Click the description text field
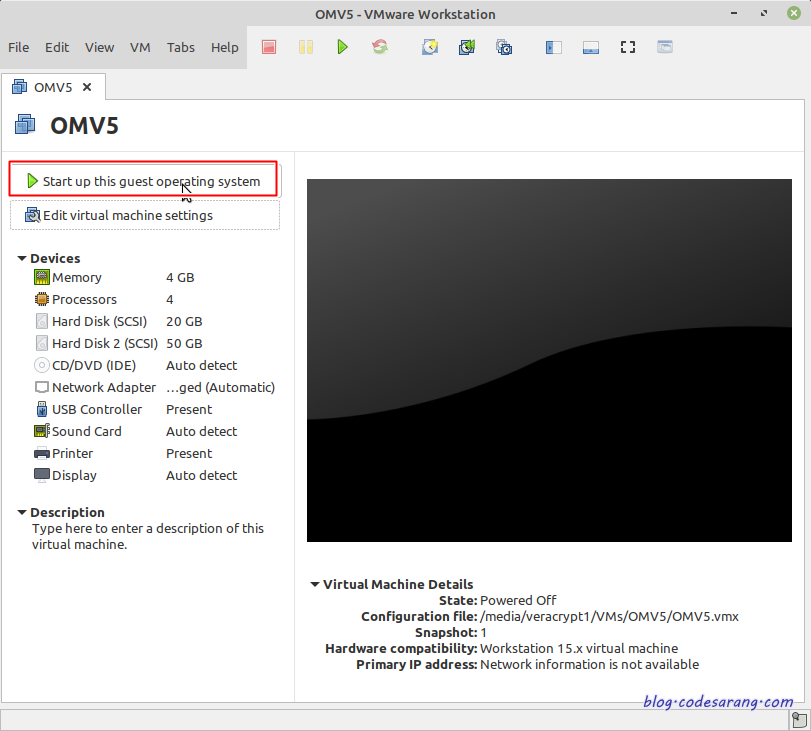The width and height of the screenshot is (811, 731). [x=147, y=536]
